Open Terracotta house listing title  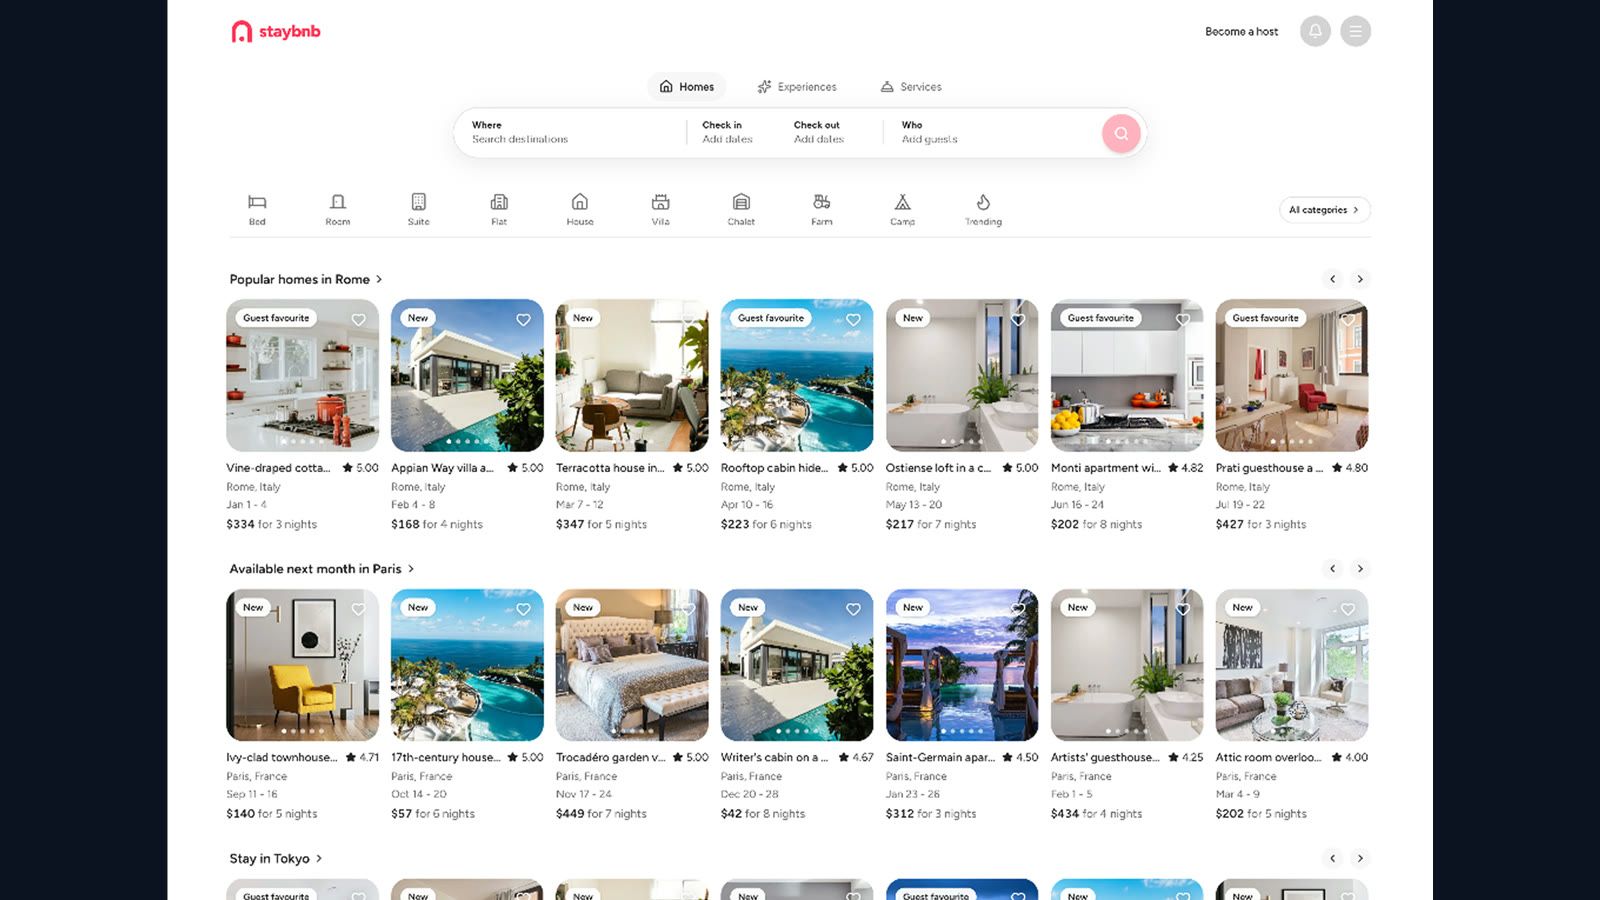pos(610,468)
